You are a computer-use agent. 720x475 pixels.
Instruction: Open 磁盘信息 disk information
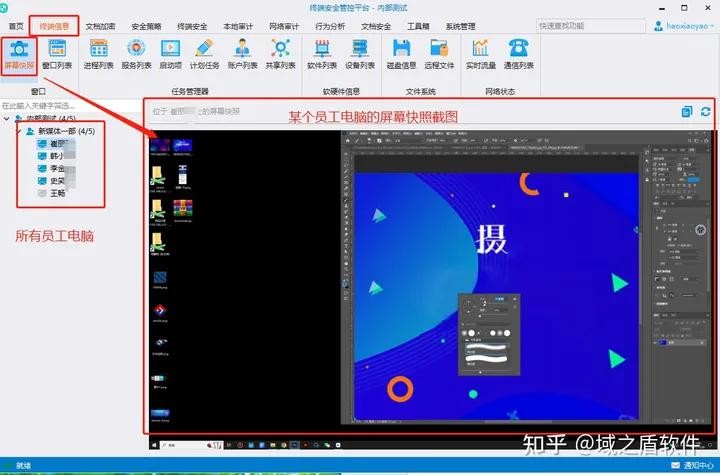point(402,52)
